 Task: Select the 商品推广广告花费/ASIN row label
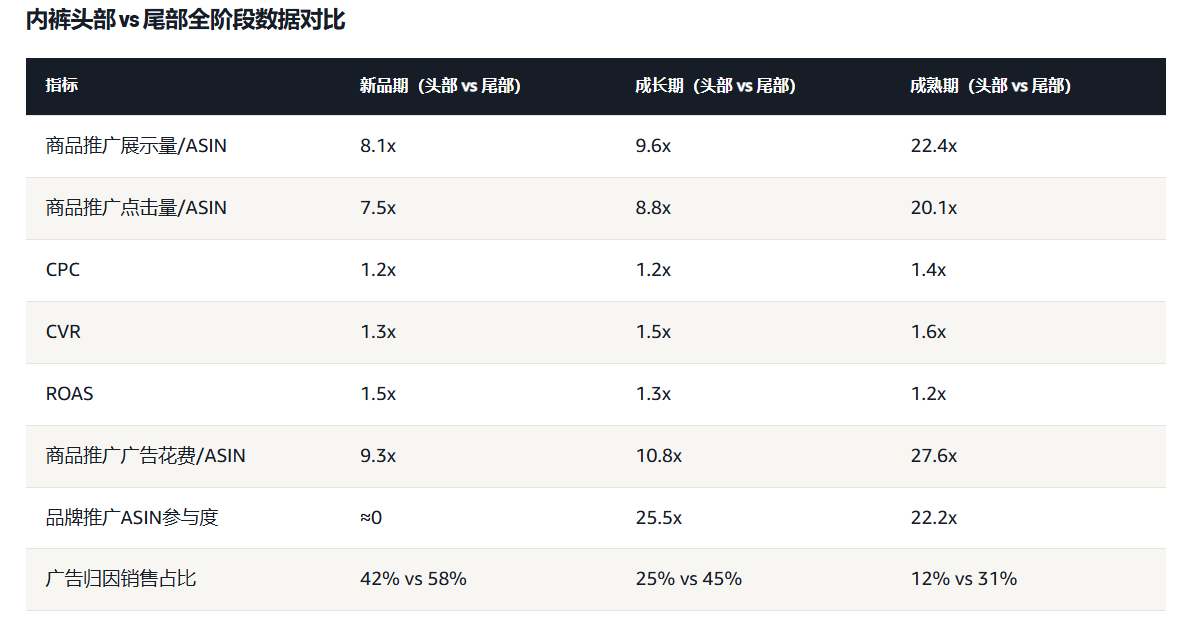[146, 456]
